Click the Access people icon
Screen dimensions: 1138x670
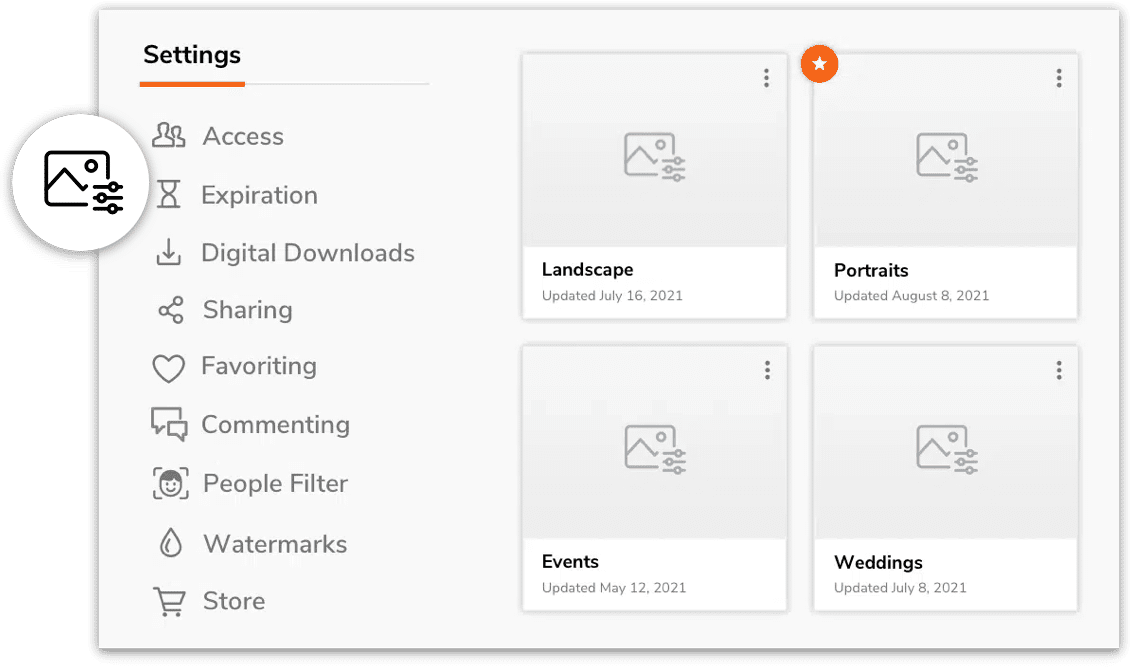tap(169, 136)
